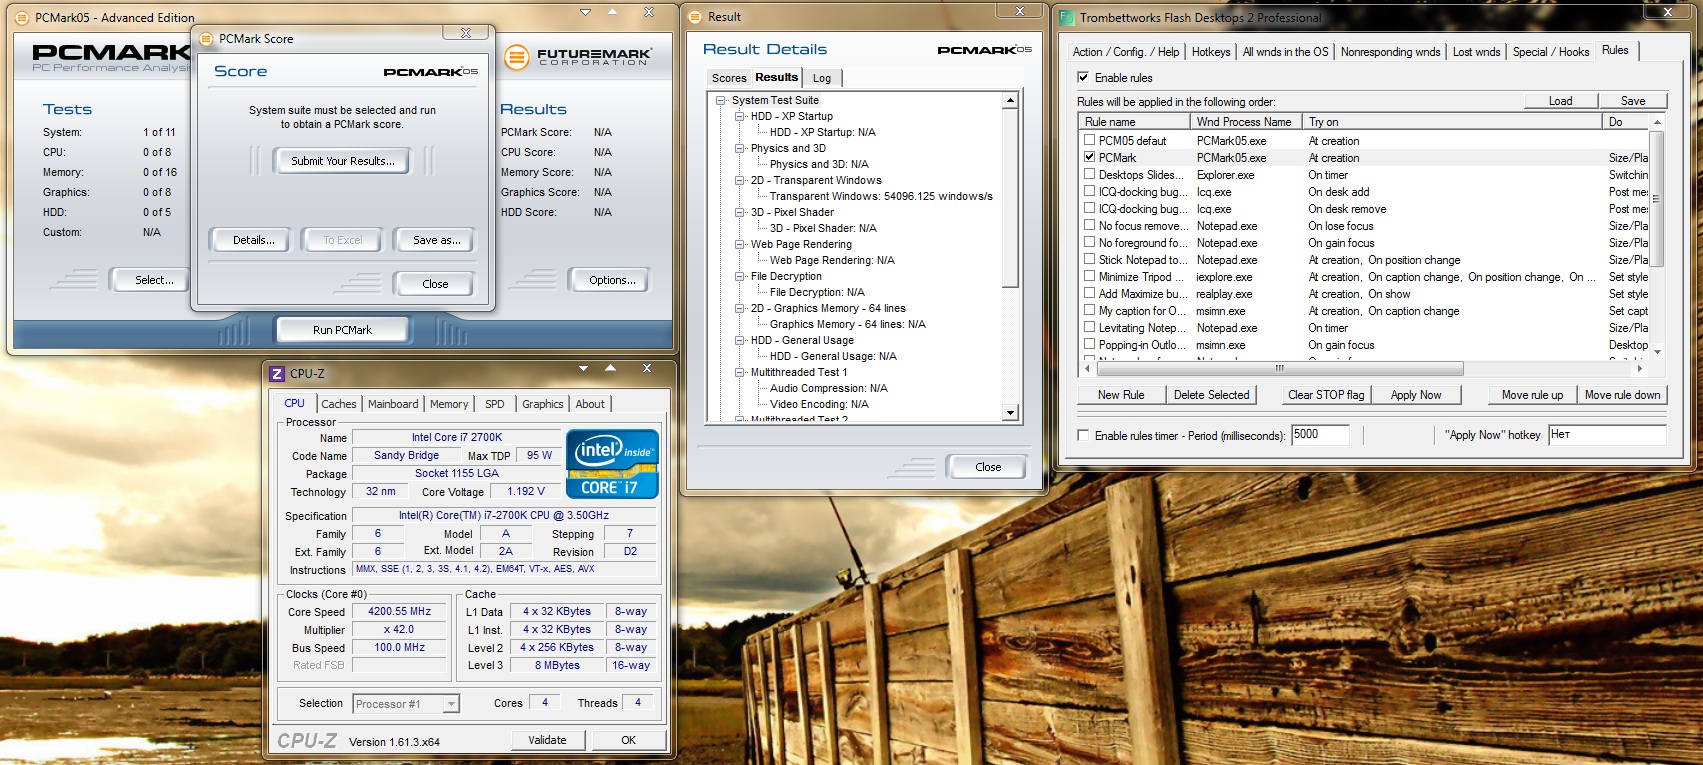The width and height of the screenshot is (1703, 765).
Task: Click the down-triangle icon in PCMark05 title bar
Action: point(585,13)
